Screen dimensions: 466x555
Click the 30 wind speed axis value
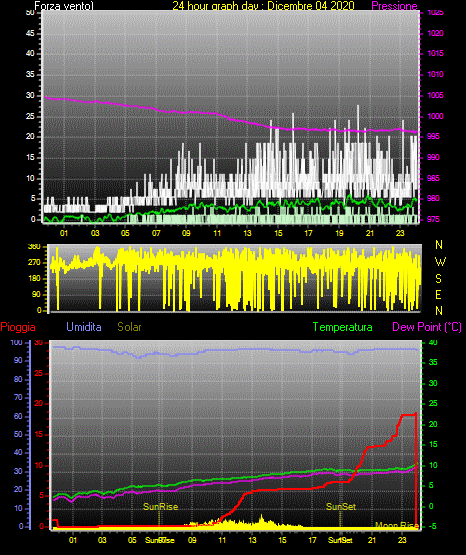click(30, 95)
